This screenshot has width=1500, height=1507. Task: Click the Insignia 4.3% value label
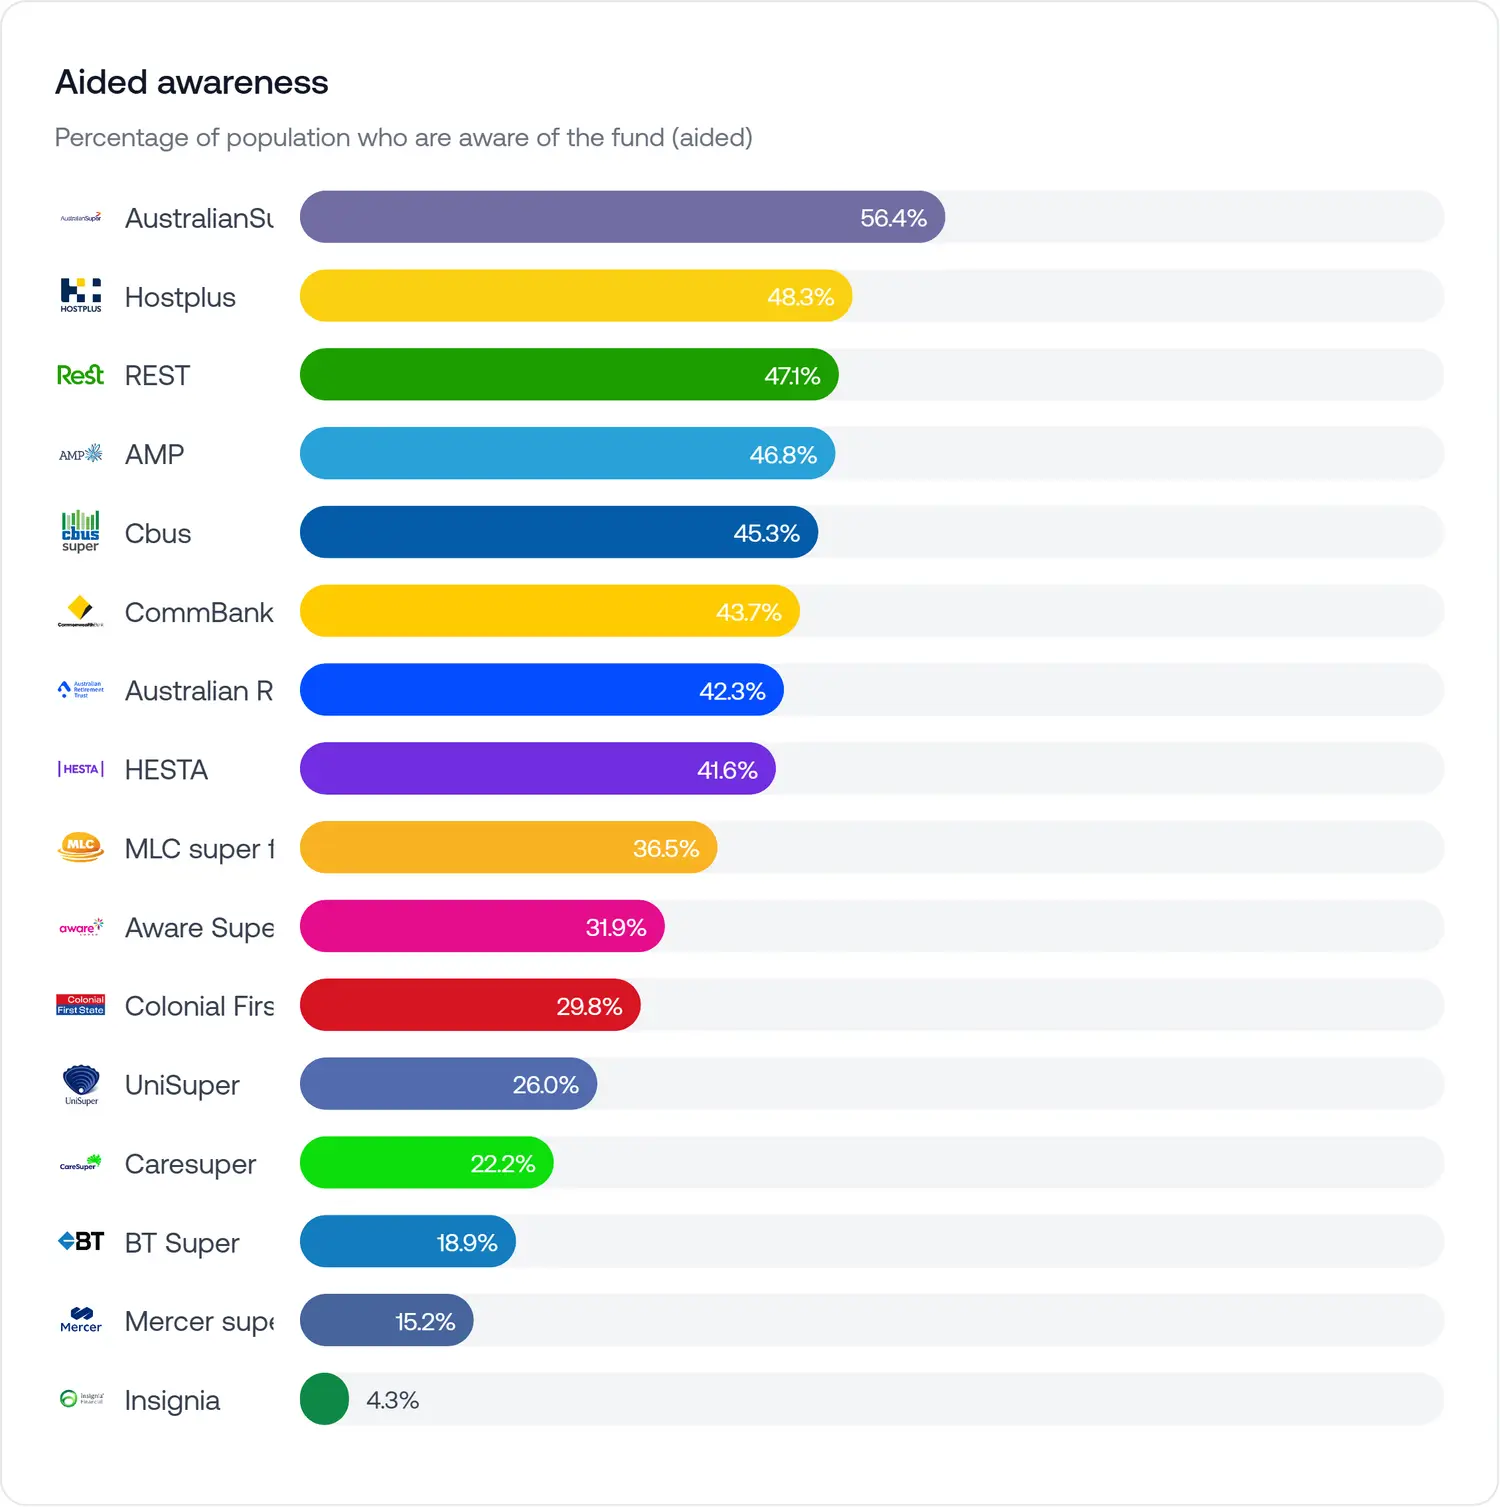point(392,1400)
